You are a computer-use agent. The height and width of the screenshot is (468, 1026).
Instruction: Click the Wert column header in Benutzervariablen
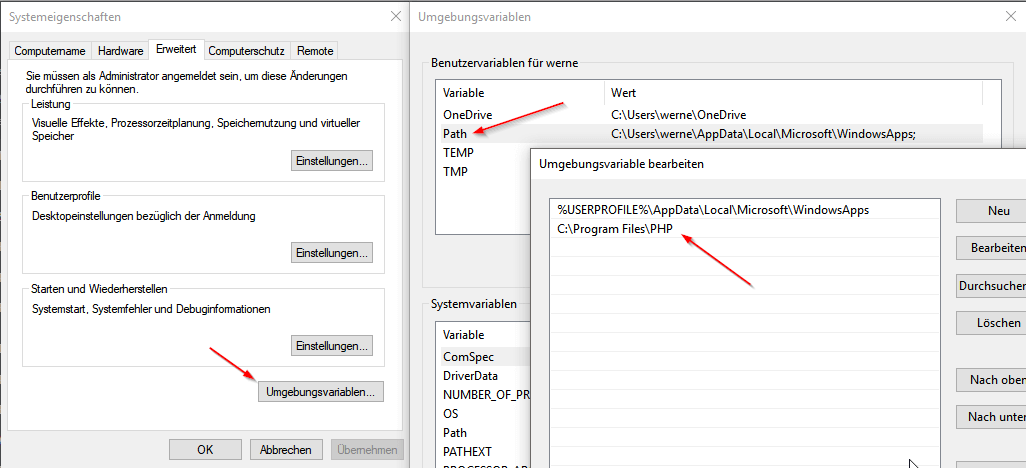tap(624, 92)
